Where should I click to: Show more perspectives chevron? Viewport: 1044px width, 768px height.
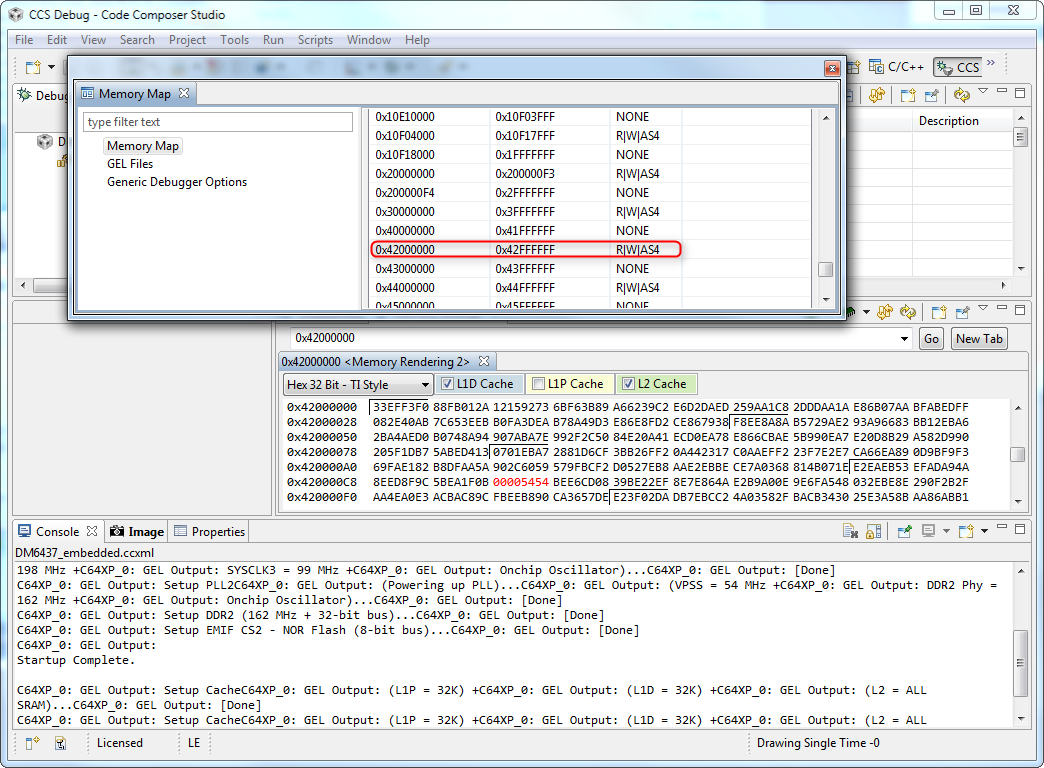[x=991, y=63]
